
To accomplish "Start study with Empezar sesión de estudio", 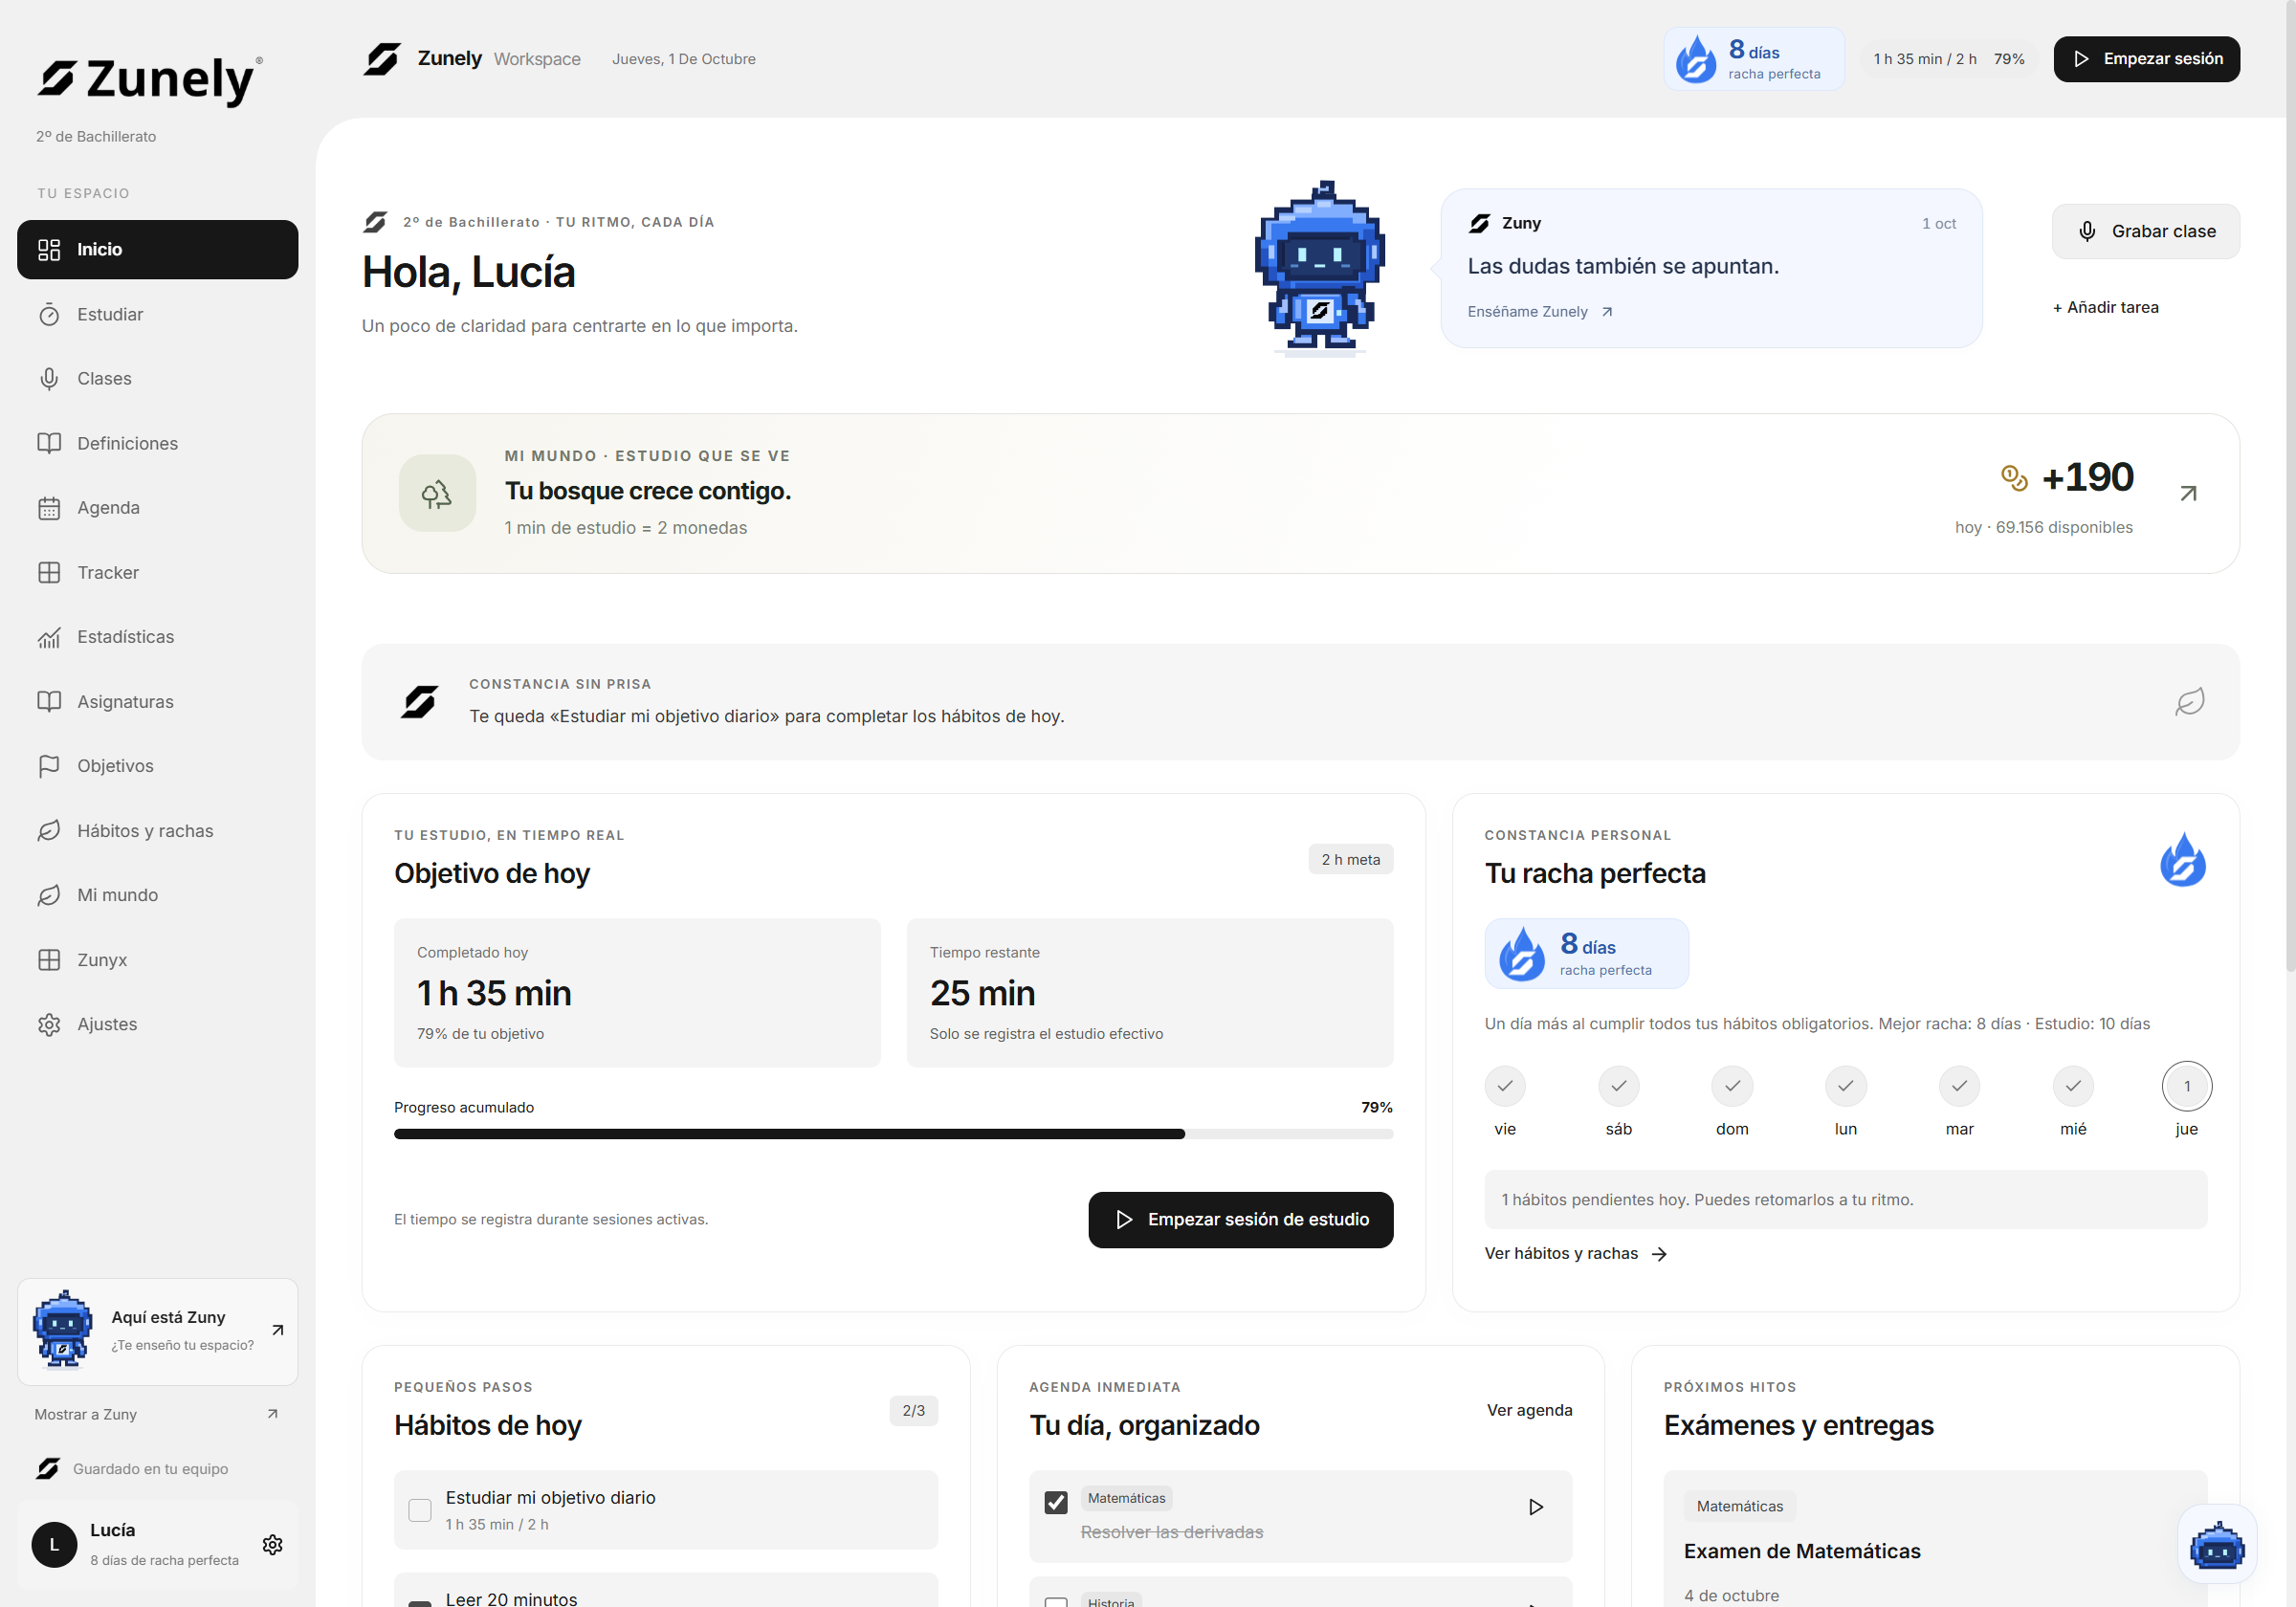I will pyautogui.click(x=1240, y=1219).
